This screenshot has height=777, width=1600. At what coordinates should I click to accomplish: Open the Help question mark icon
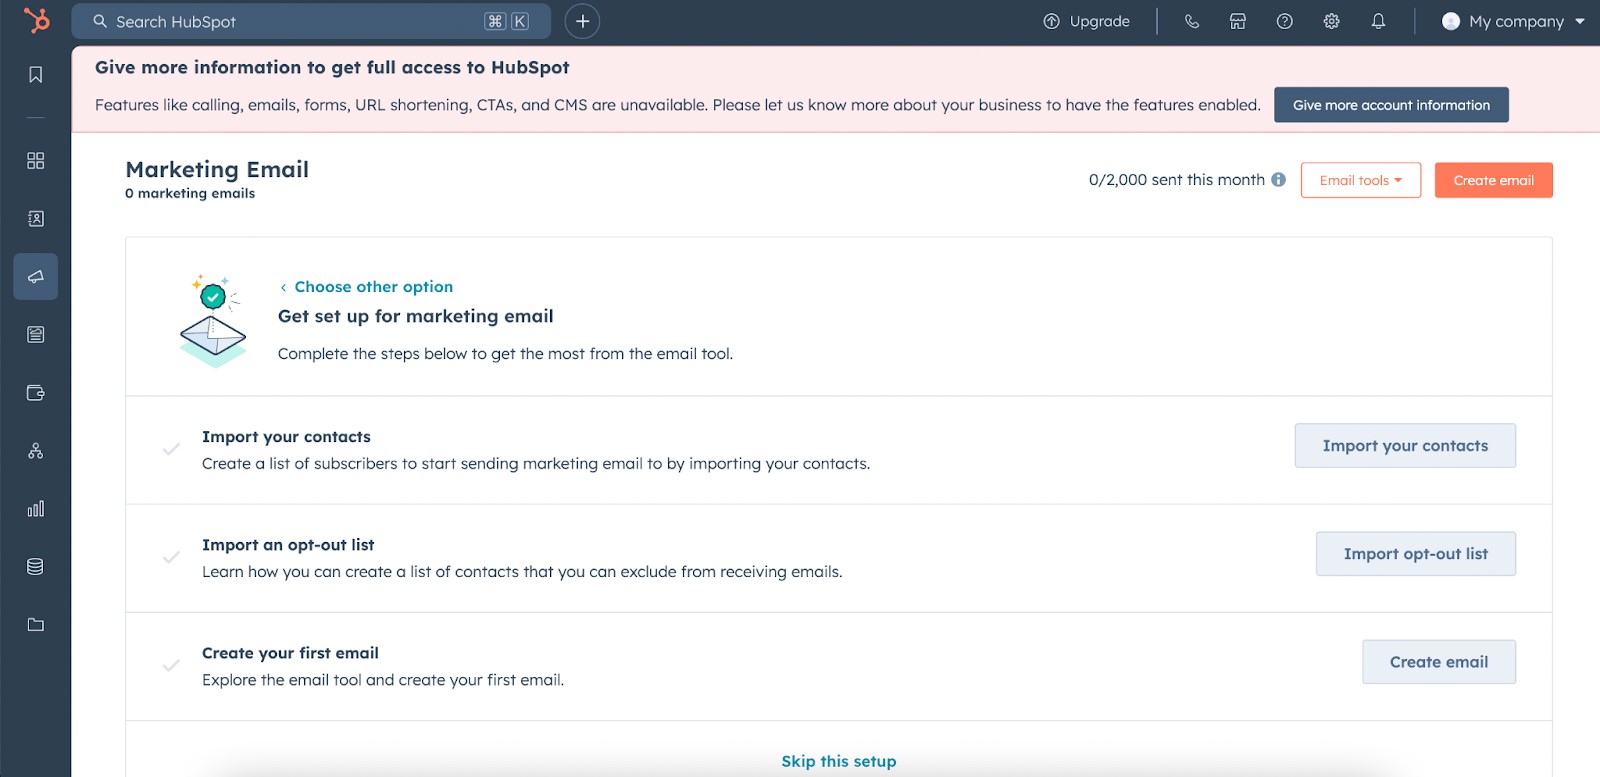pos(1285,21)
